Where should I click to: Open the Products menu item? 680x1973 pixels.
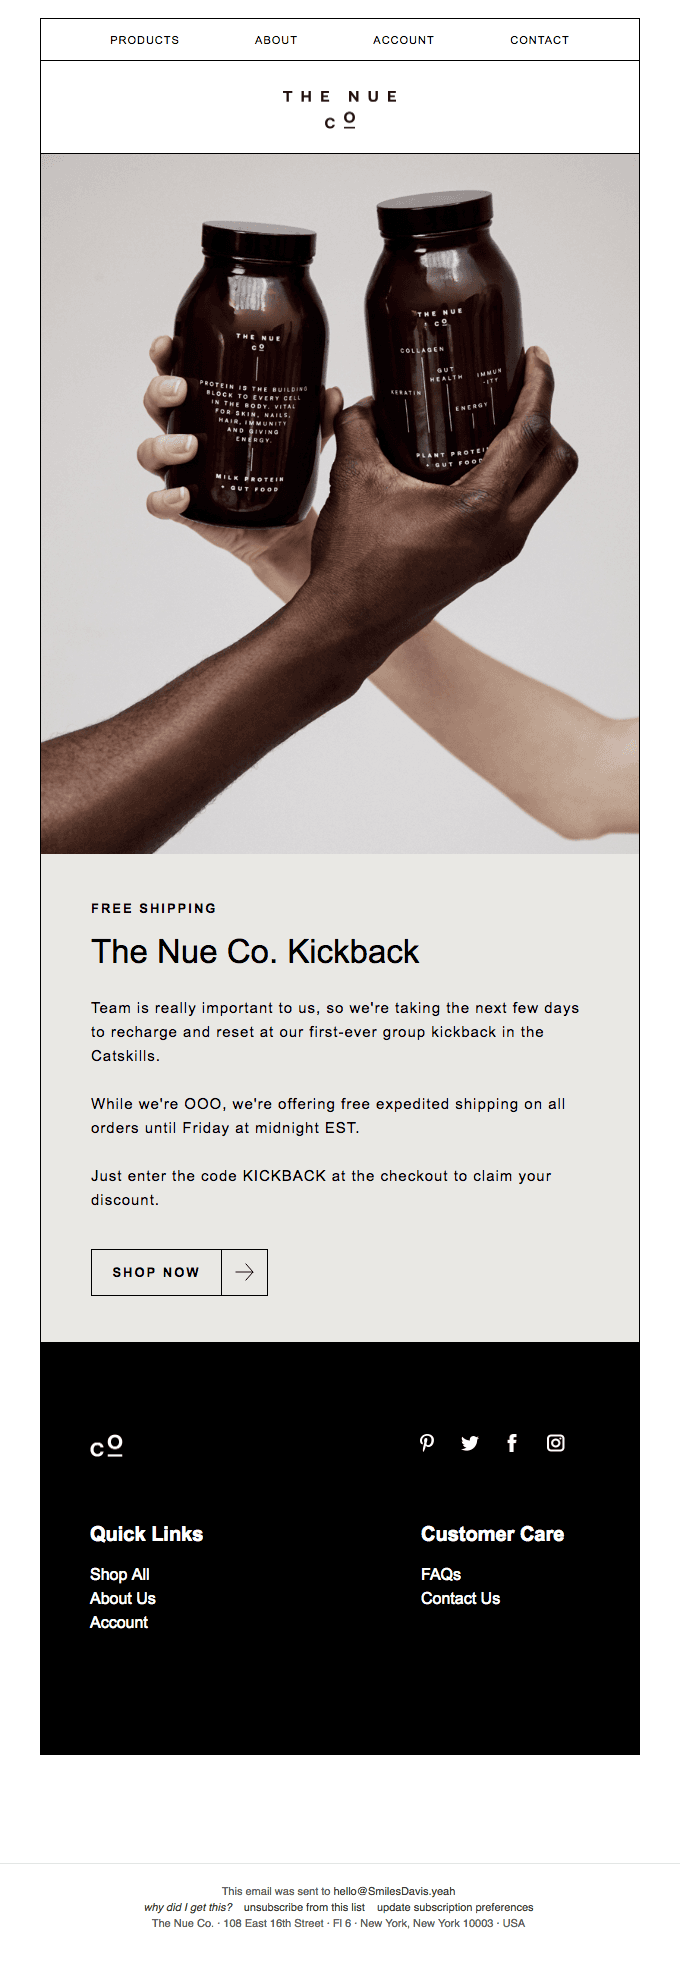145,40
